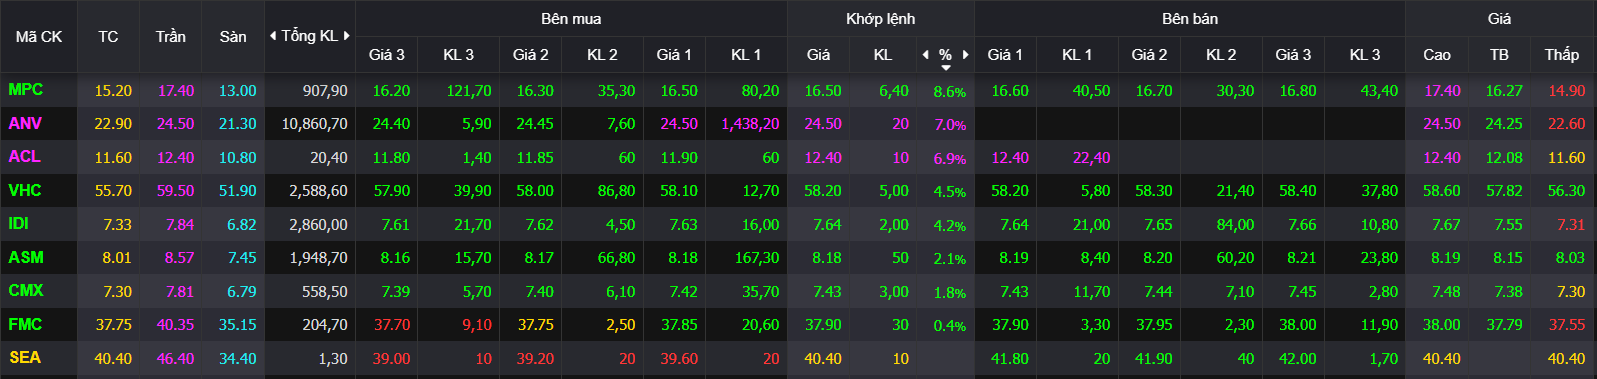The height and width of the screenshot is (379, 1597).
Task: Click ANV best bid price 24.50
Action: [x=679, y=124]
